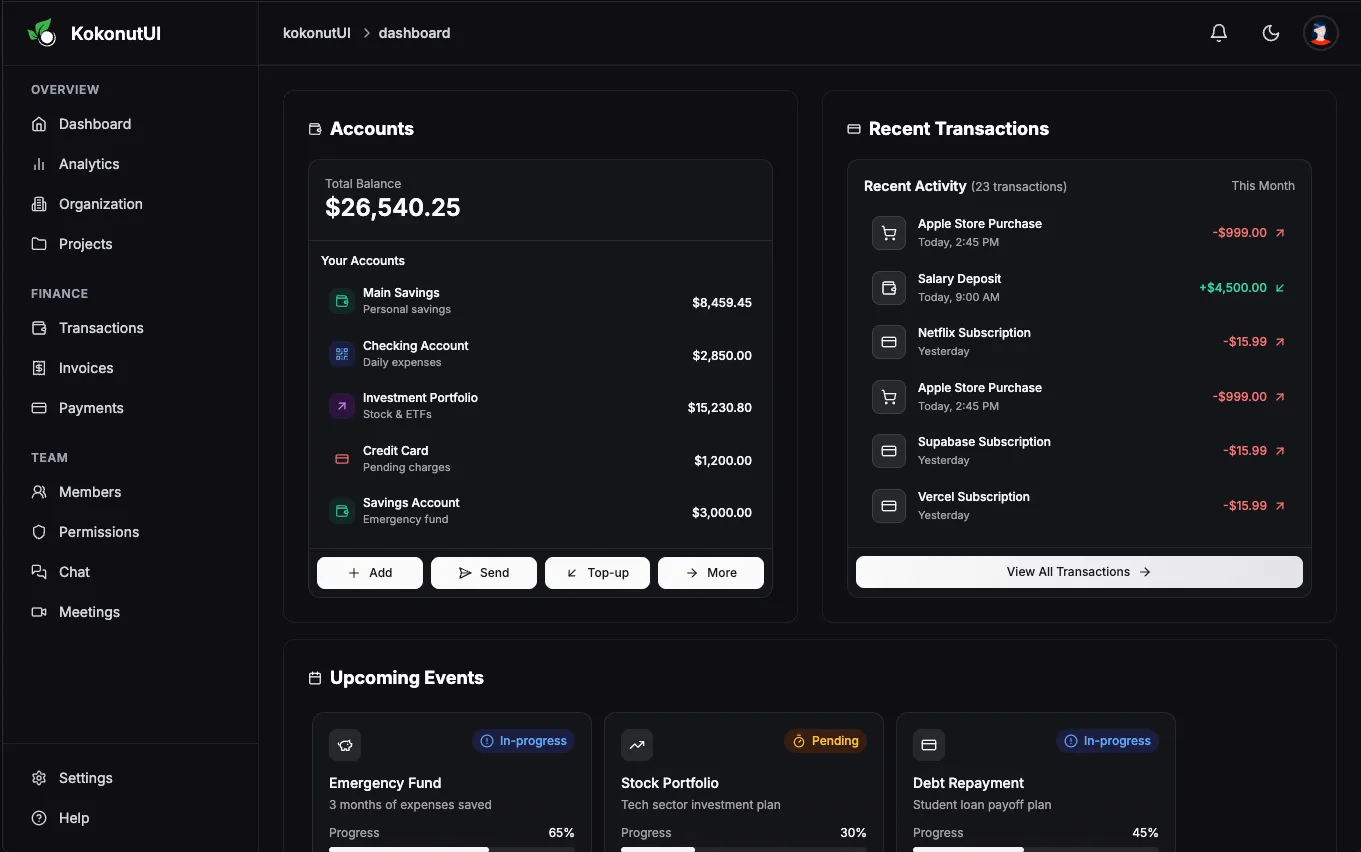Click the notifications bell icon
The image size is (1361, 852).
point(1218,33)
